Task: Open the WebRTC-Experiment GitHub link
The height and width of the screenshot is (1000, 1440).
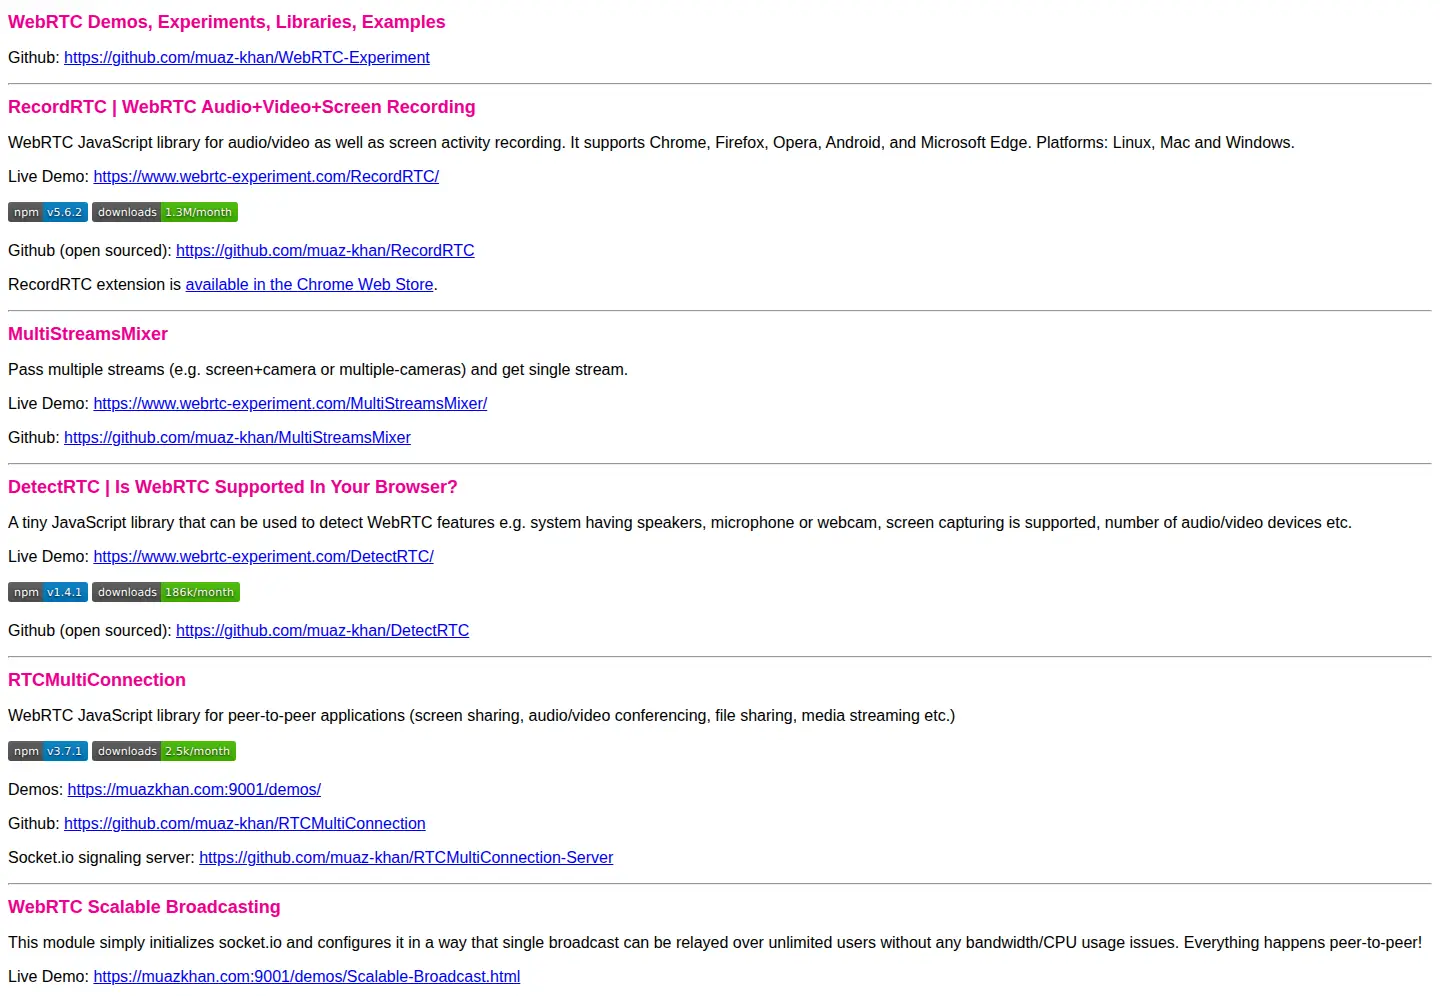Action: point(247,58)
